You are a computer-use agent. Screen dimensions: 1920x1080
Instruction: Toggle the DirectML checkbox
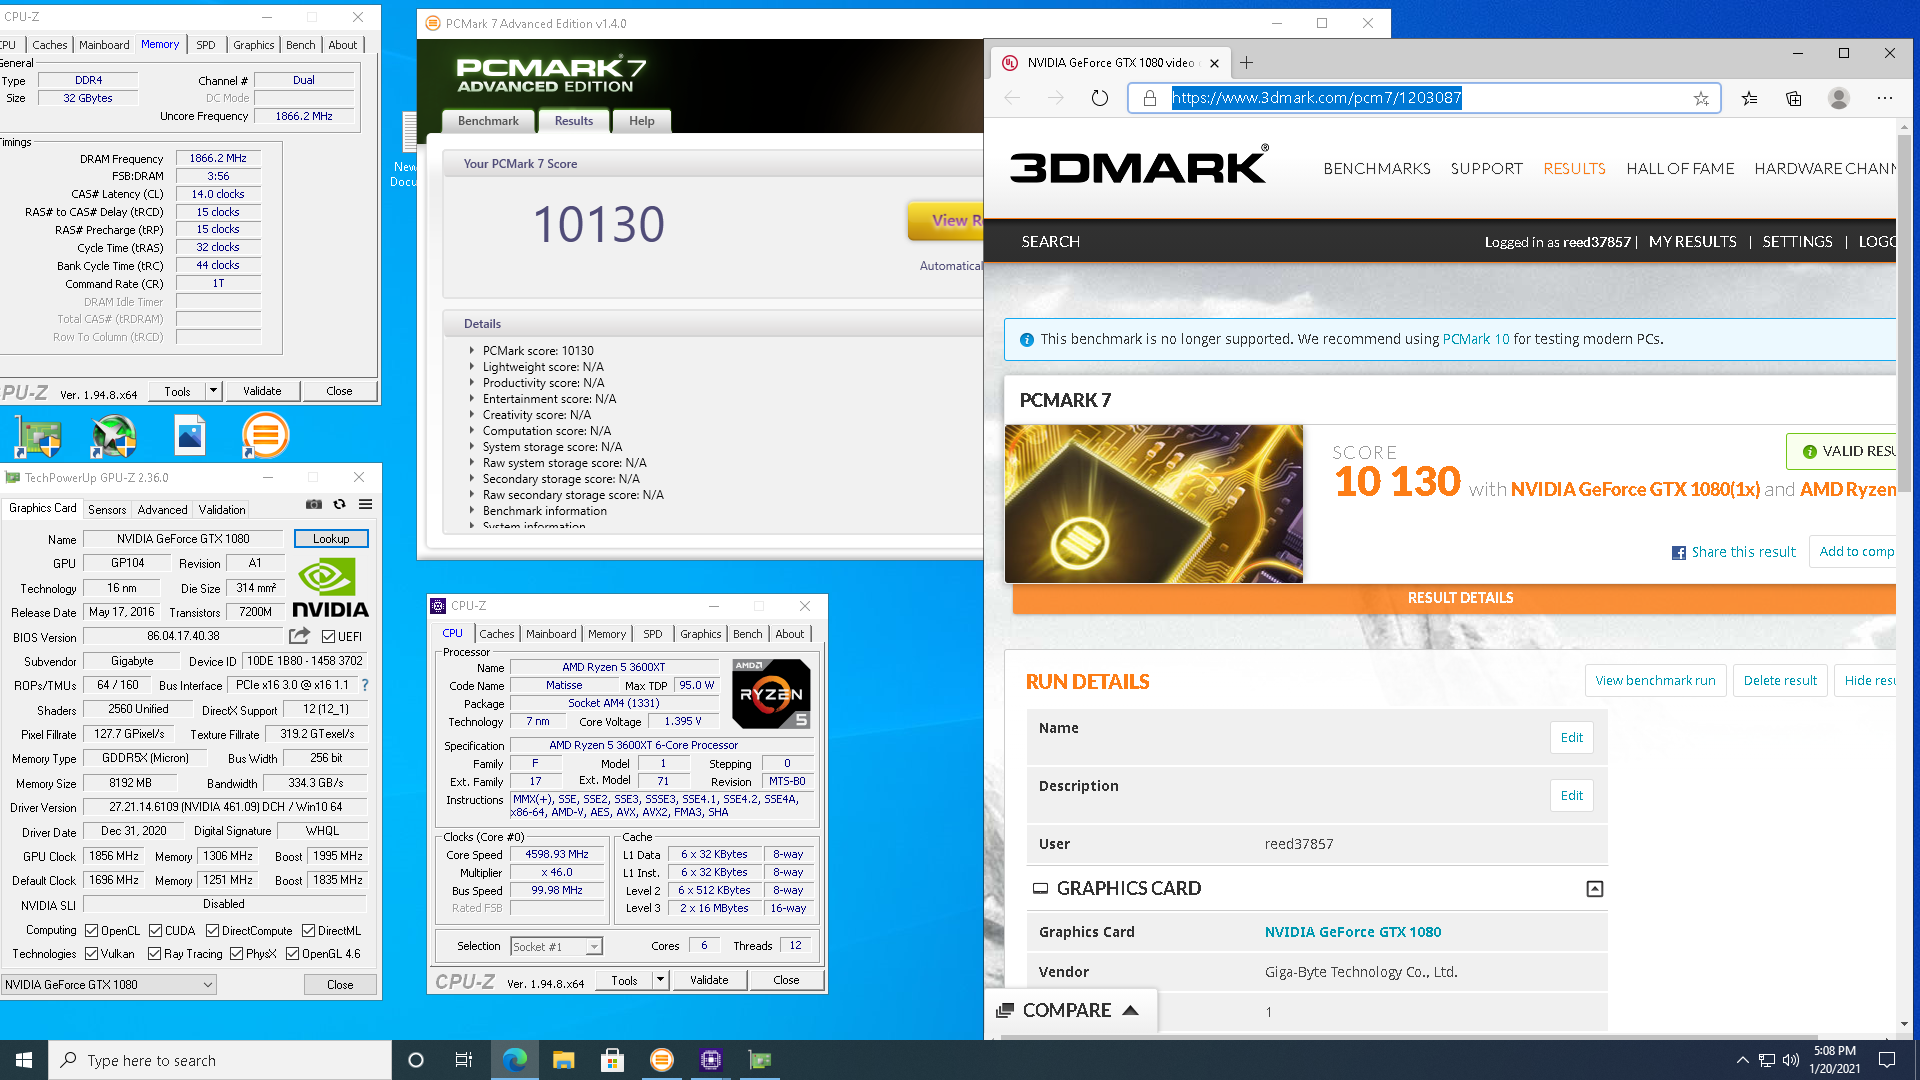coord(308,931)
